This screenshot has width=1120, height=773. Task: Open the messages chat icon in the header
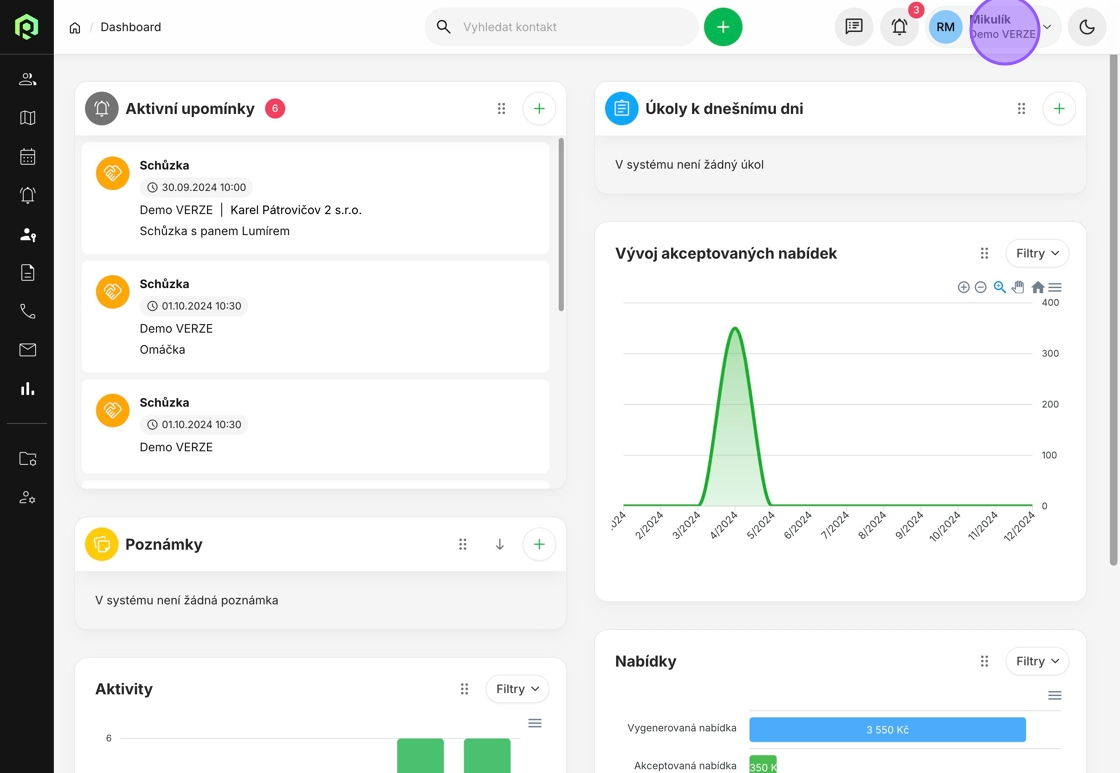click(x=854, y=27)
